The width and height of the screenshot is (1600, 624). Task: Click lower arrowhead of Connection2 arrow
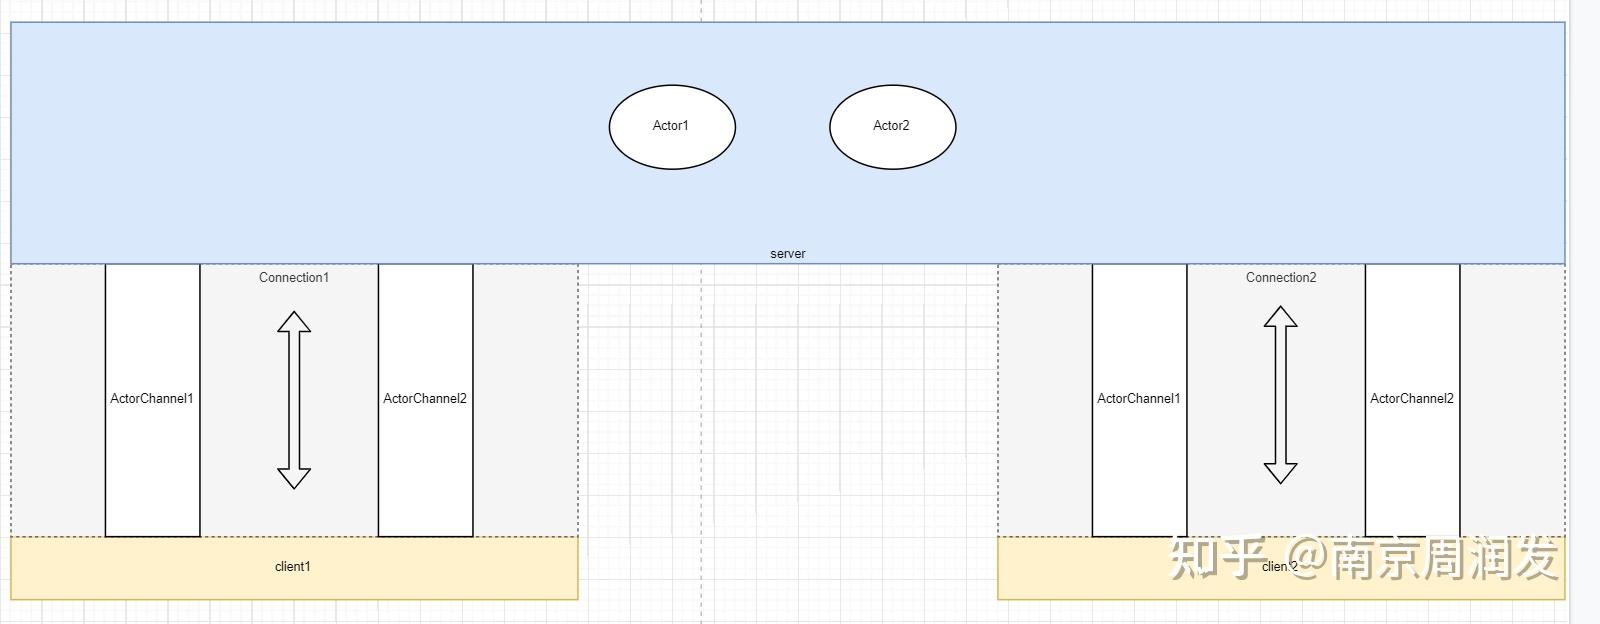point(1280,473)
